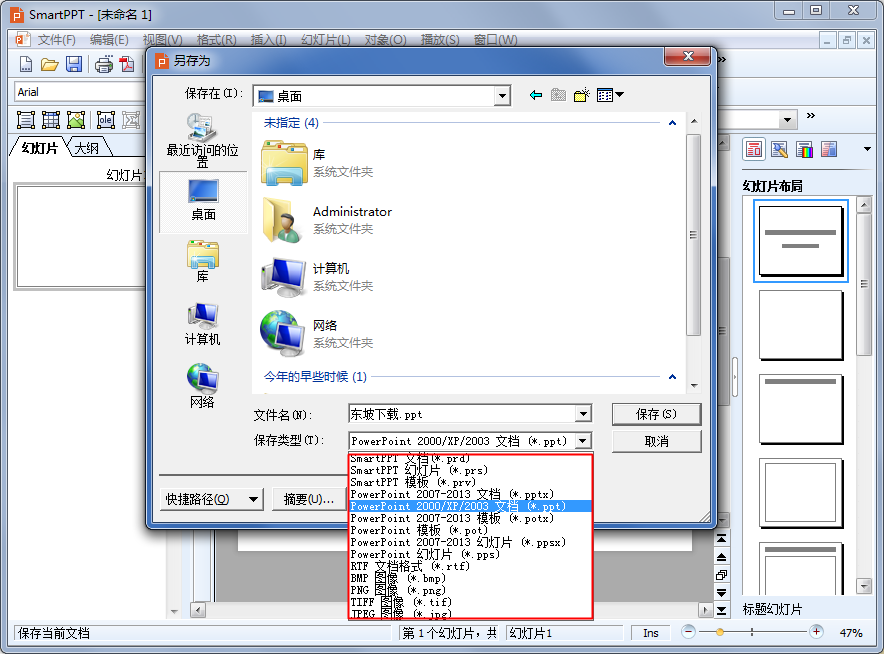884x654 pixels.
Task: Open the 插入(I) menu
Action: (268, 40)
